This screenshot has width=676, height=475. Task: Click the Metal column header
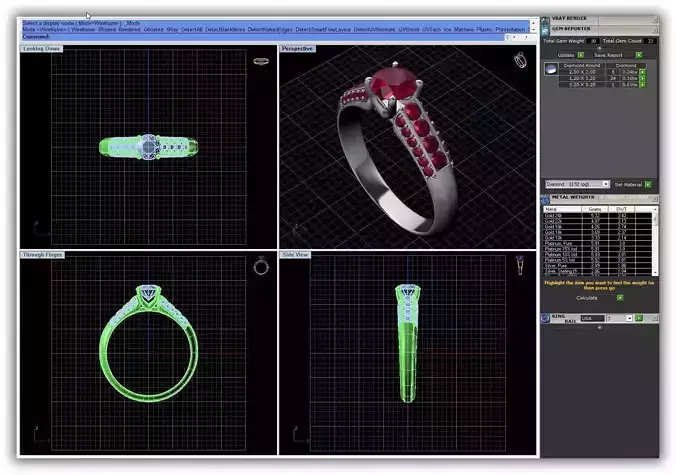(562, 209)
